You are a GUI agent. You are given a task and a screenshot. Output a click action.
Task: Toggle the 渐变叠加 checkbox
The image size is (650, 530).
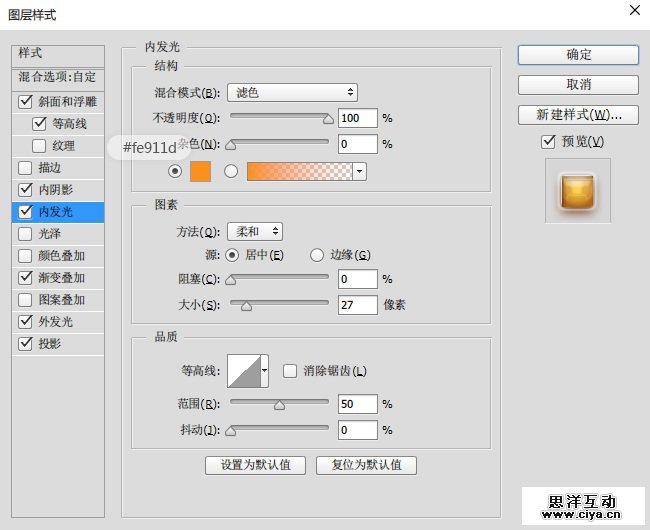click(x=25, y=278)
